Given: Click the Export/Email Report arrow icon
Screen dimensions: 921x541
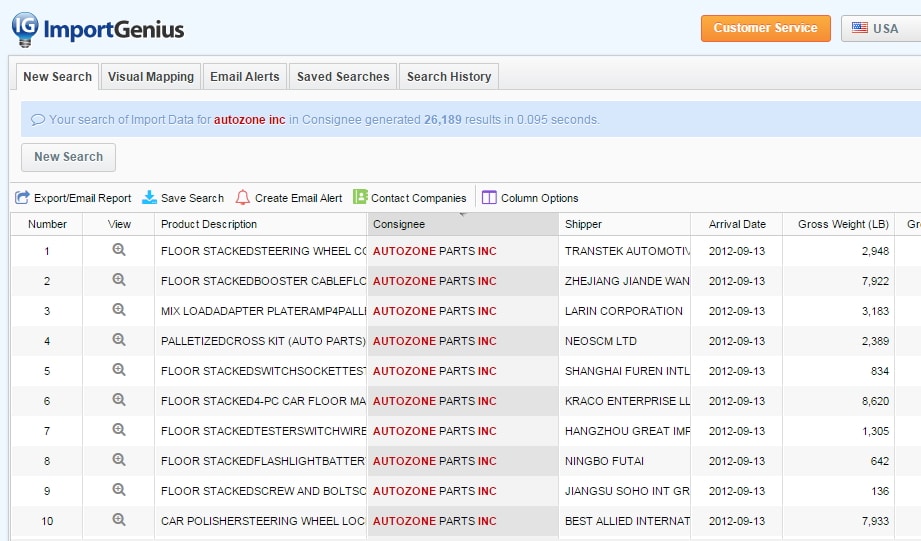Looking at the screenshot, I should [22, 197].
